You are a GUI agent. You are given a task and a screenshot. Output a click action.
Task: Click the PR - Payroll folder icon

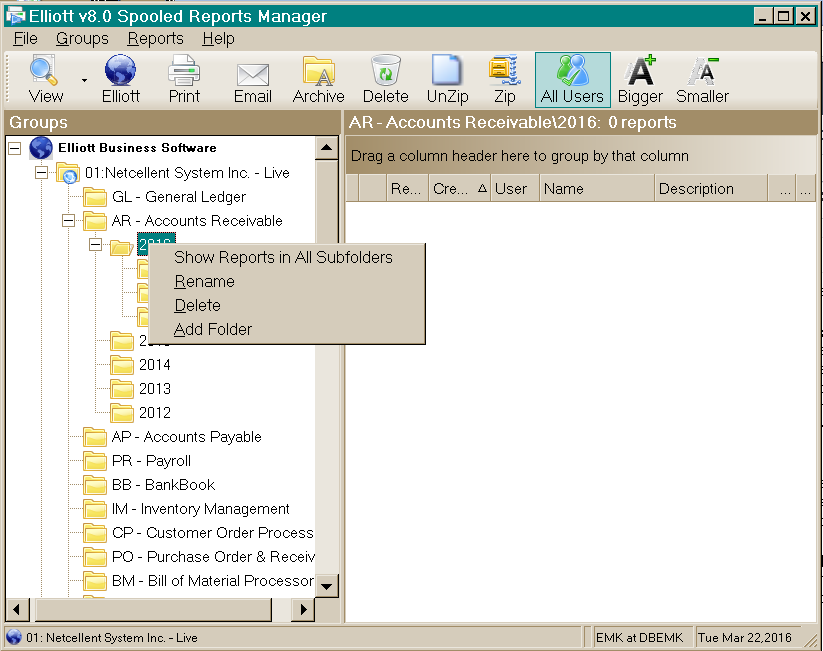95,461
